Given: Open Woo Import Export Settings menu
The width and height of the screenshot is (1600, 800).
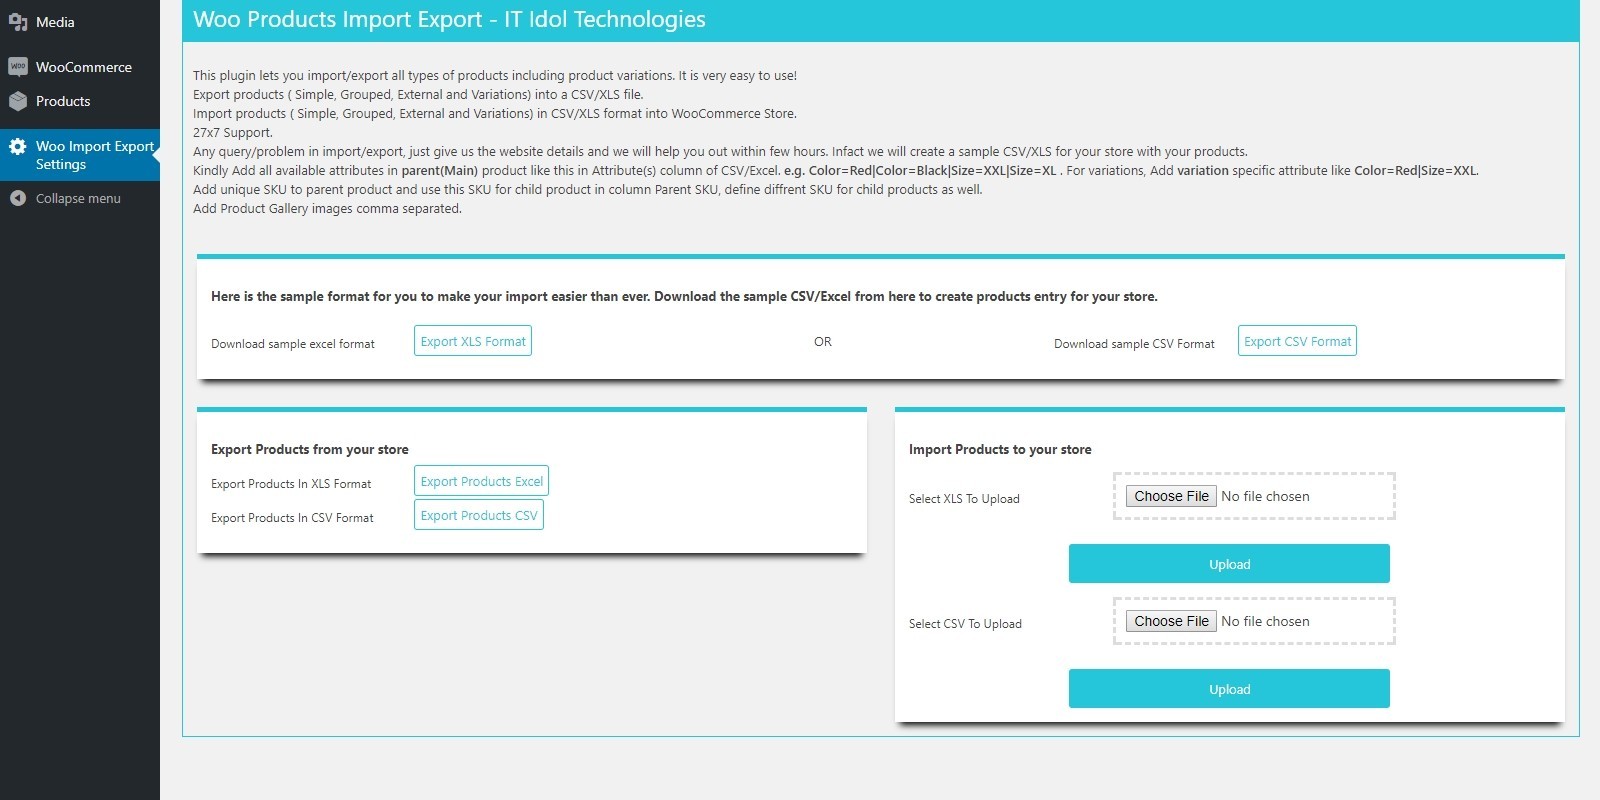Looking at the screenshot, I should click(x=80, y=155).
